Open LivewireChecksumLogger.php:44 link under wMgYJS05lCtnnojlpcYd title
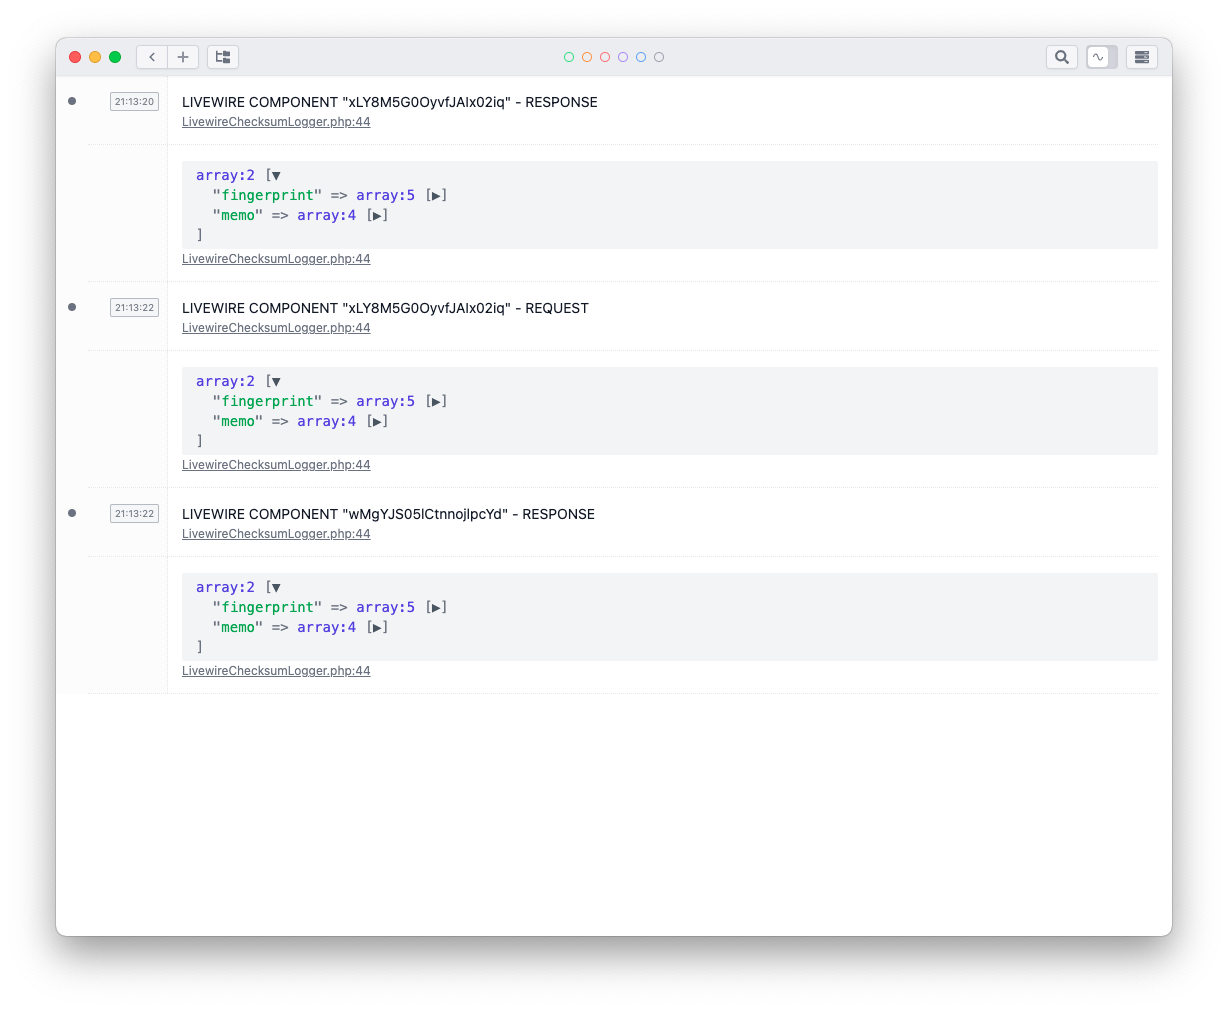 pos(276,534)
